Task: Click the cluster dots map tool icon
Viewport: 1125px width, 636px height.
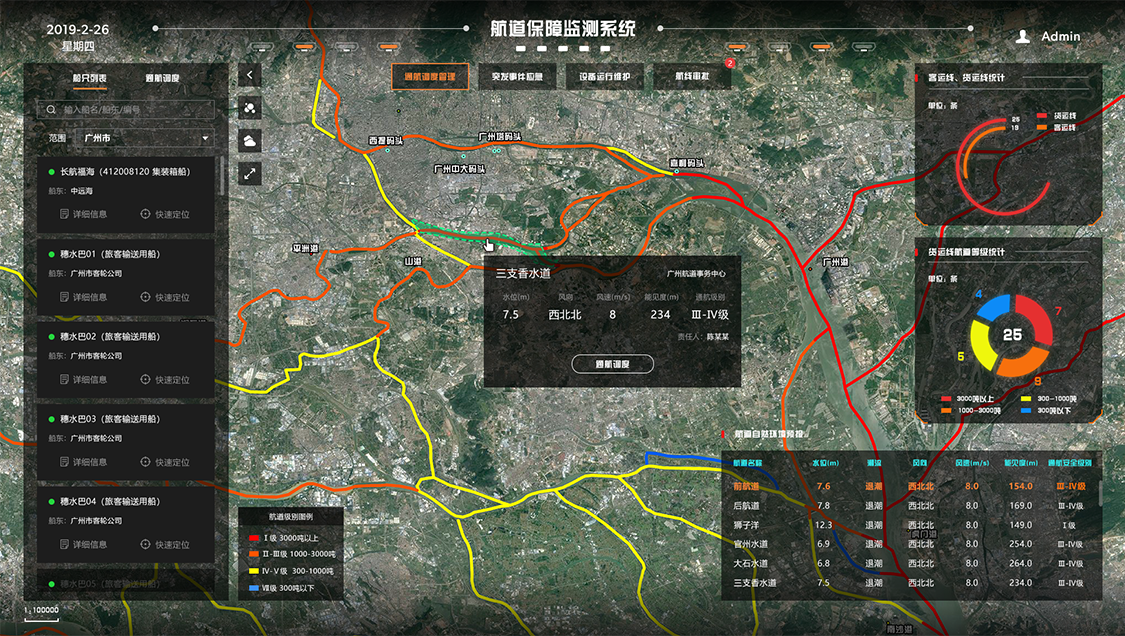Action: (x=249, y=108)
